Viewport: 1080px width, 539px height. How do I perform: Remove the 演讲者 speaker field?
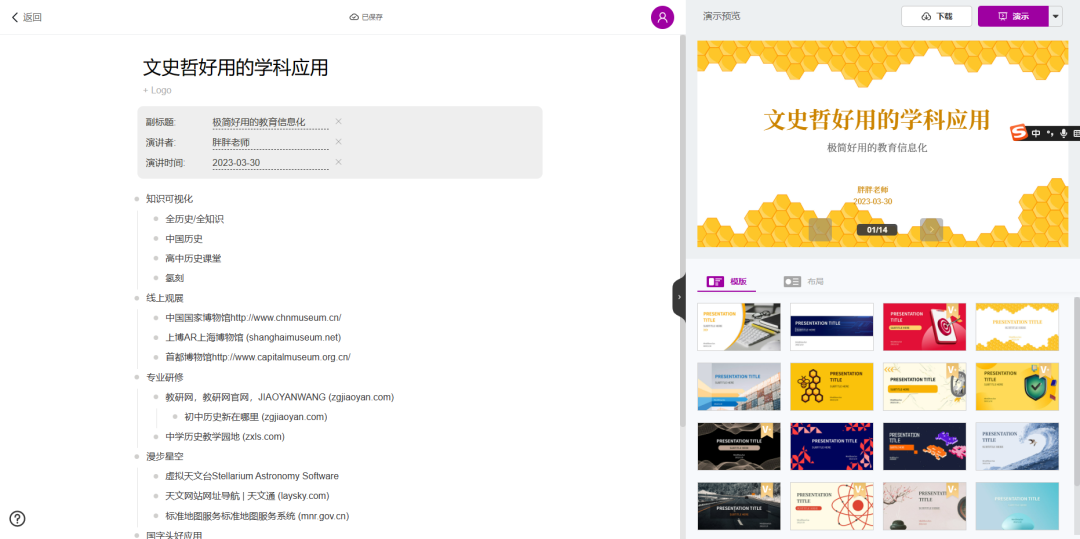pyautogui.click(x=338, y=142)
